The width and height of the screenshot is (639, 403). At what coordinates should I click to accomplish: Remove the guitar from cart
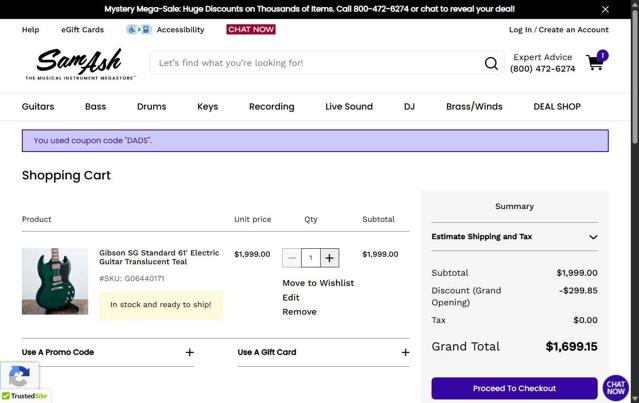click(300, 312)
